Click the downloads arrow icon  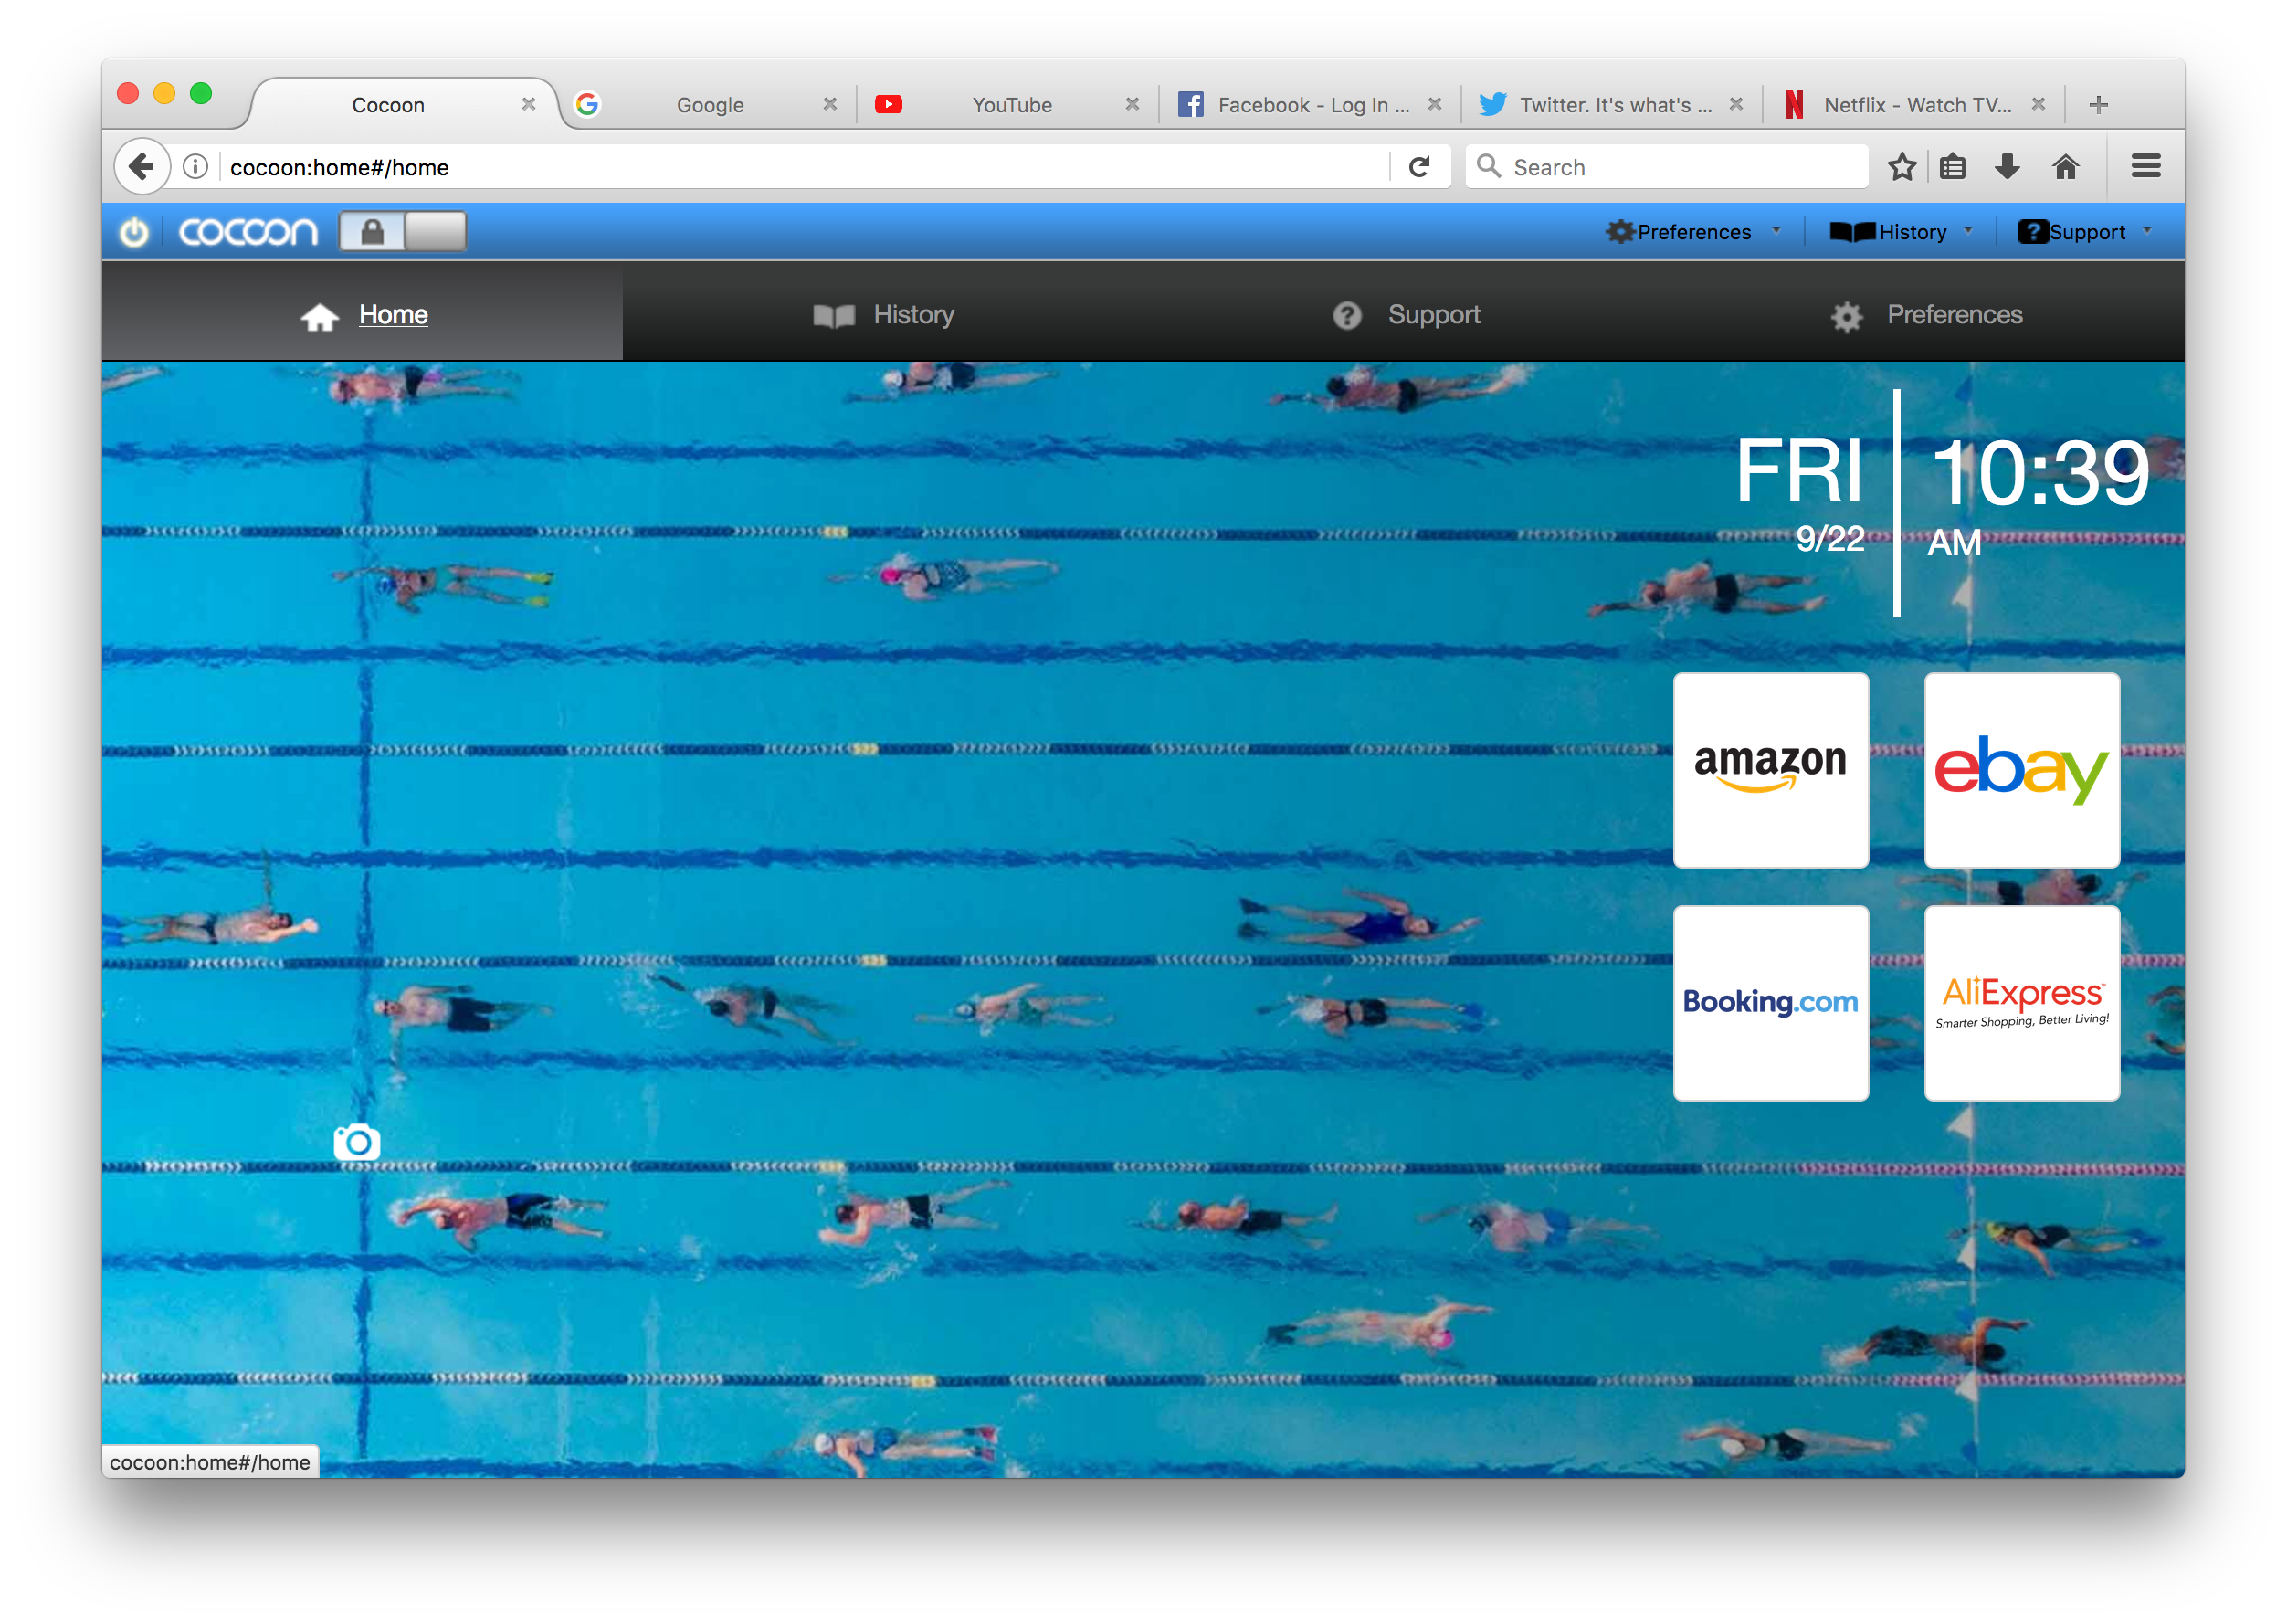coord(2007,166)
